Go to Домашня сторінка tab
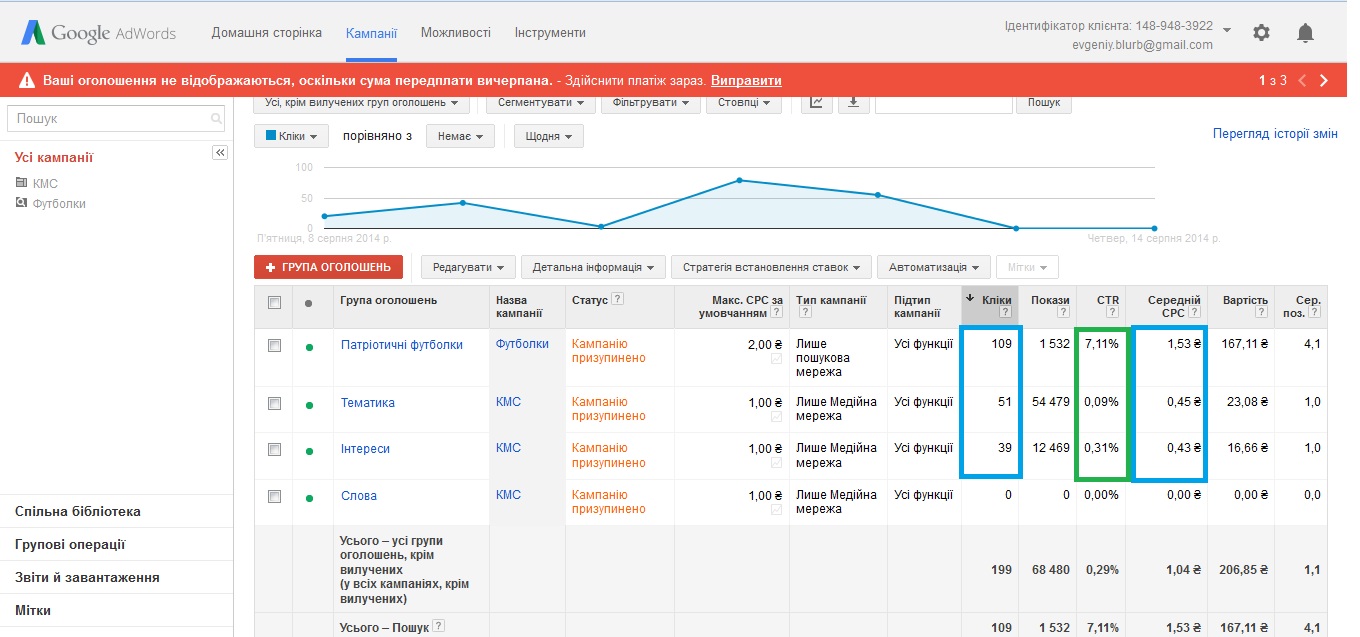The width and height of the screenshot is (1360, 637). 267,33
